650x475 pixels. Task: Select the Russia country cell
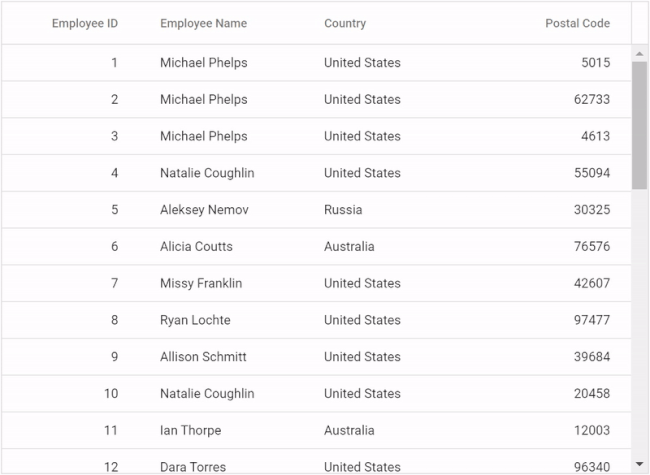point(343,210)
